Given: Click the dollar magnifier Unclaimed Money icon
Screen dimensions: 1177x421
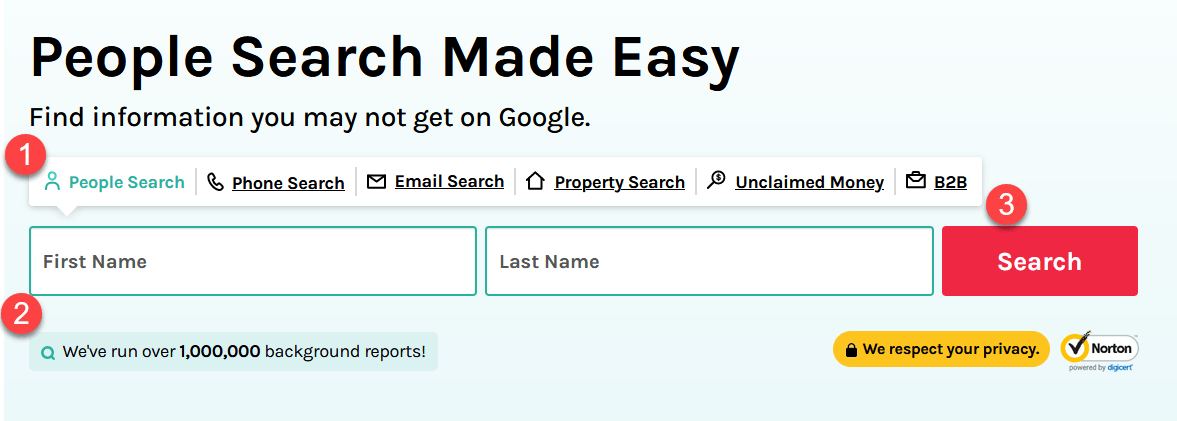Looking at the screenshot, I should [717, 181].
